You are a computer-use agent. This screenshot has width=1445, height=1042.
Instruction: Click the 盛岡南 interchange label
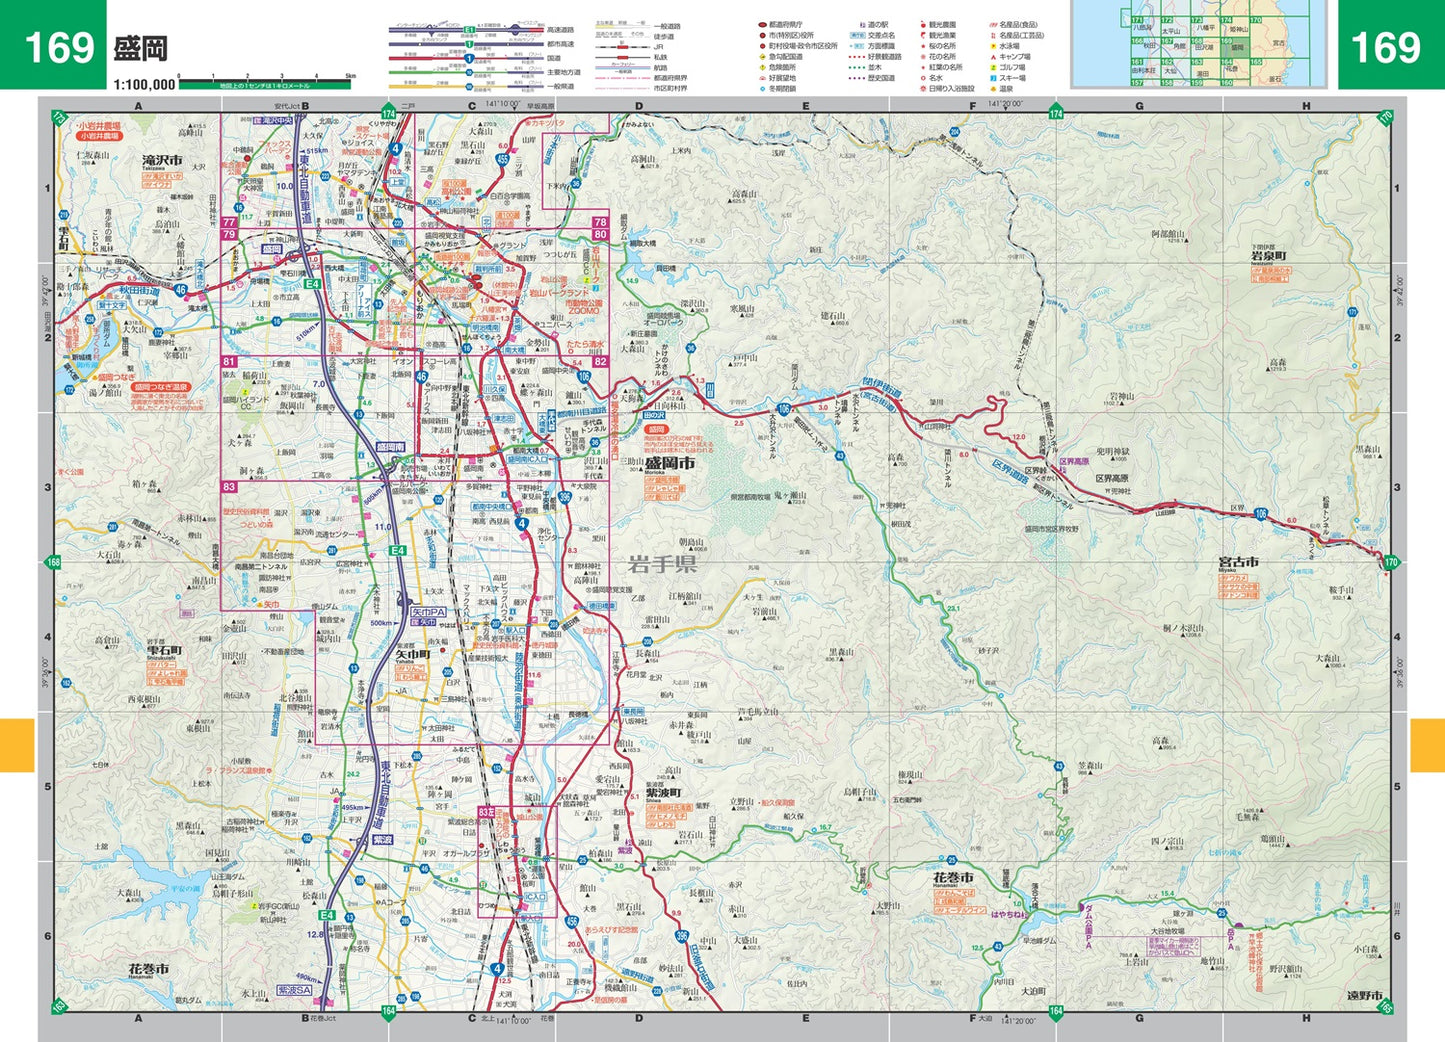390,447
